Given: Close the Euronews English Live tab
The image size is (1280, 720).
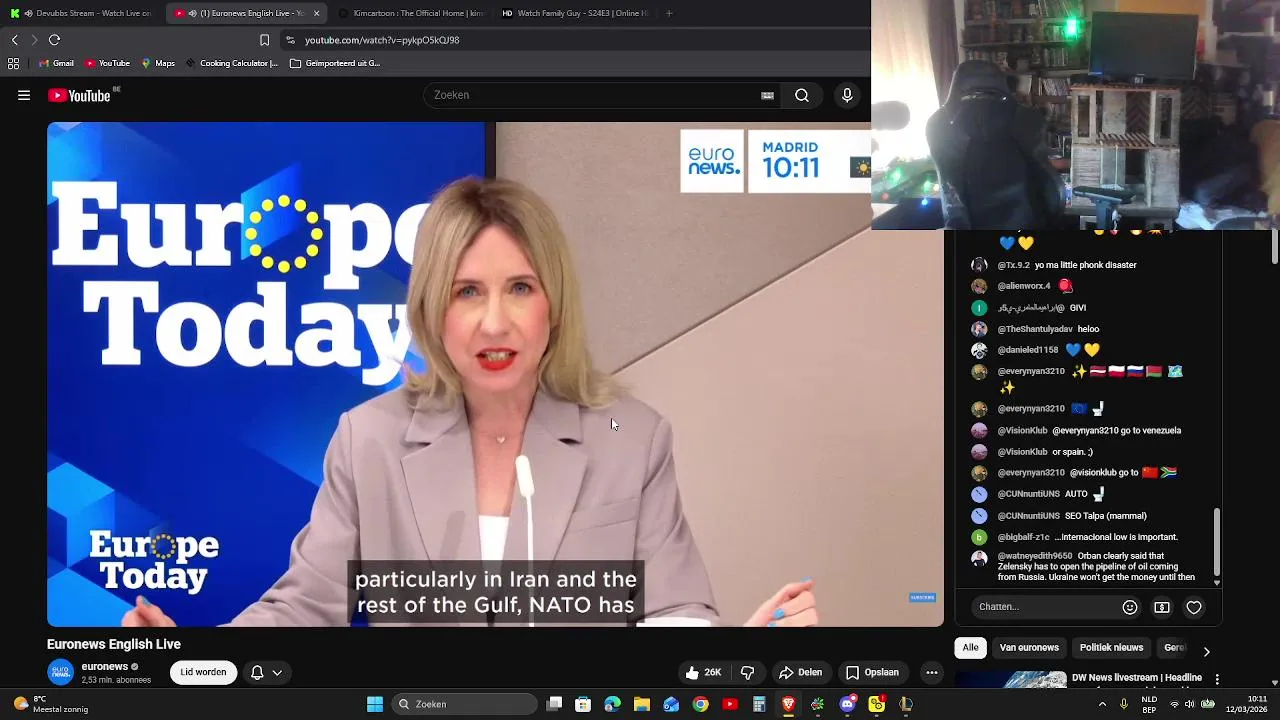Looking at the screenshot, I should coord(316,13).
